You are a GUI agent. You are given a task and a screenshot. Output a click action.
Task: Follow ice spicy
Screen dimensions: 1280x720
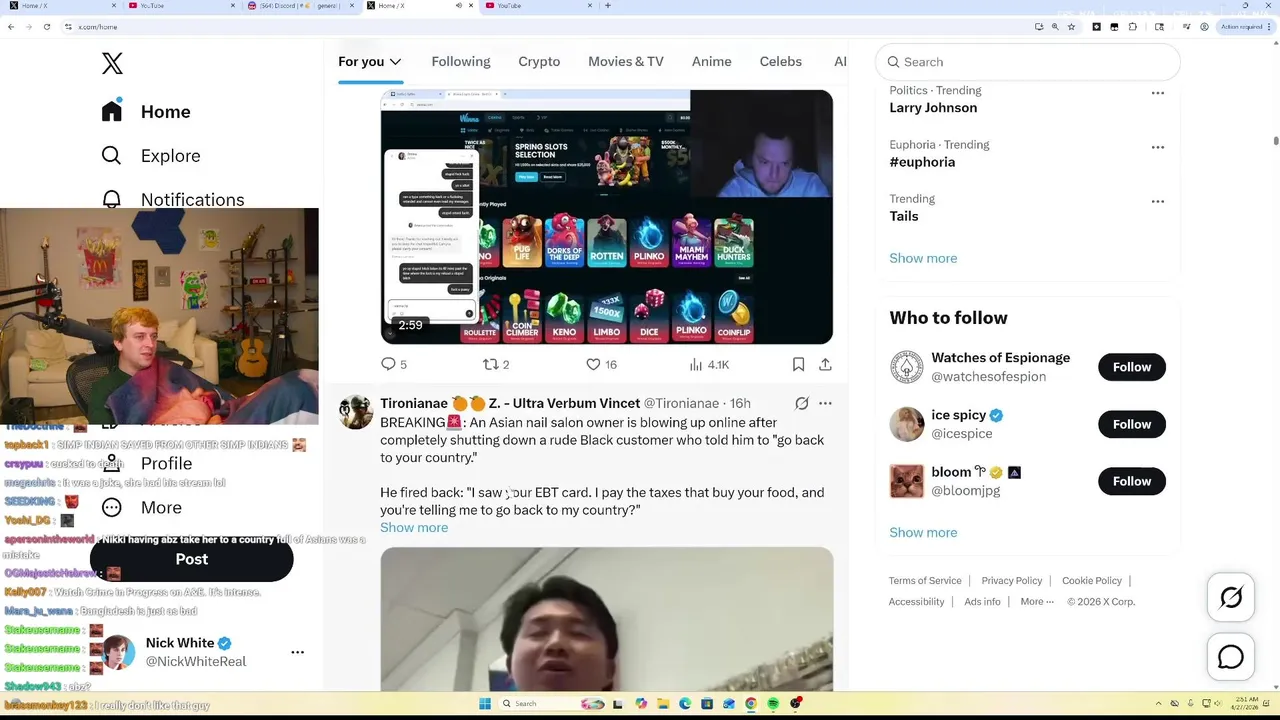point(1132,424)
